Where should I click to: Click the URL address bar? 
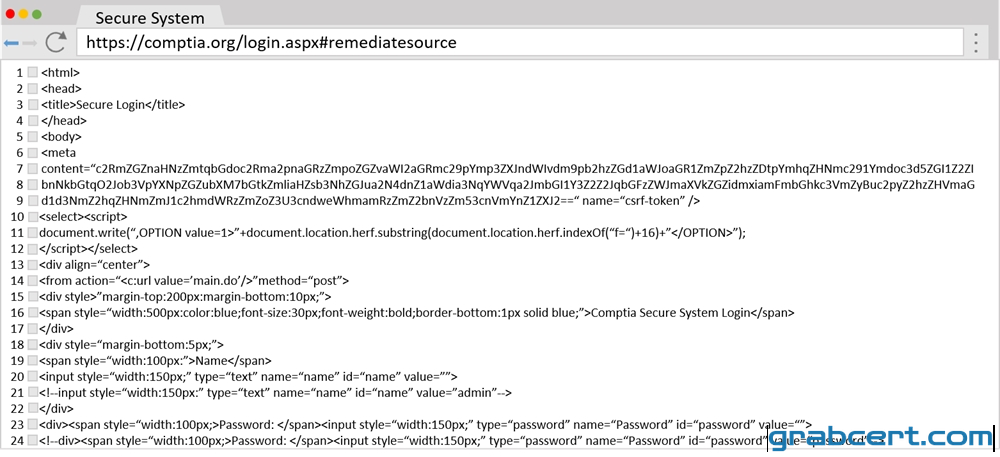point(520,43)
